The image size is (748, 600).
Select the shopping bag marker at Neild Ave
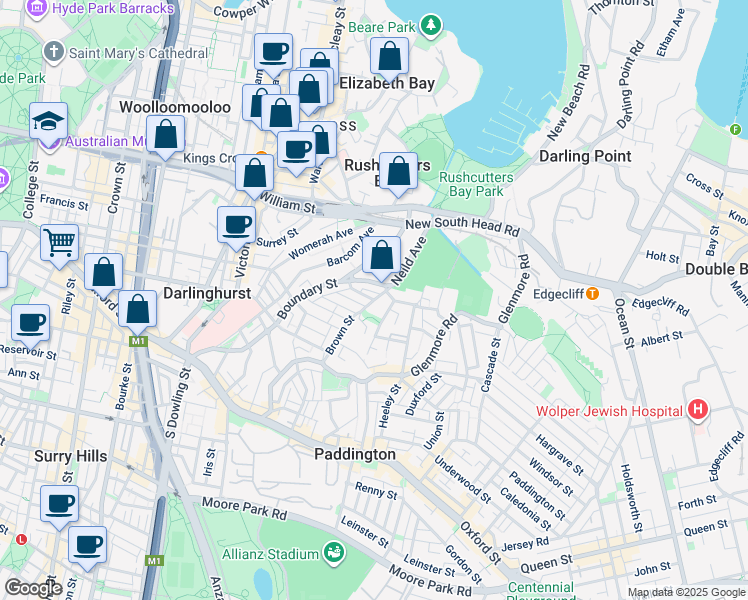coord(381,256)
